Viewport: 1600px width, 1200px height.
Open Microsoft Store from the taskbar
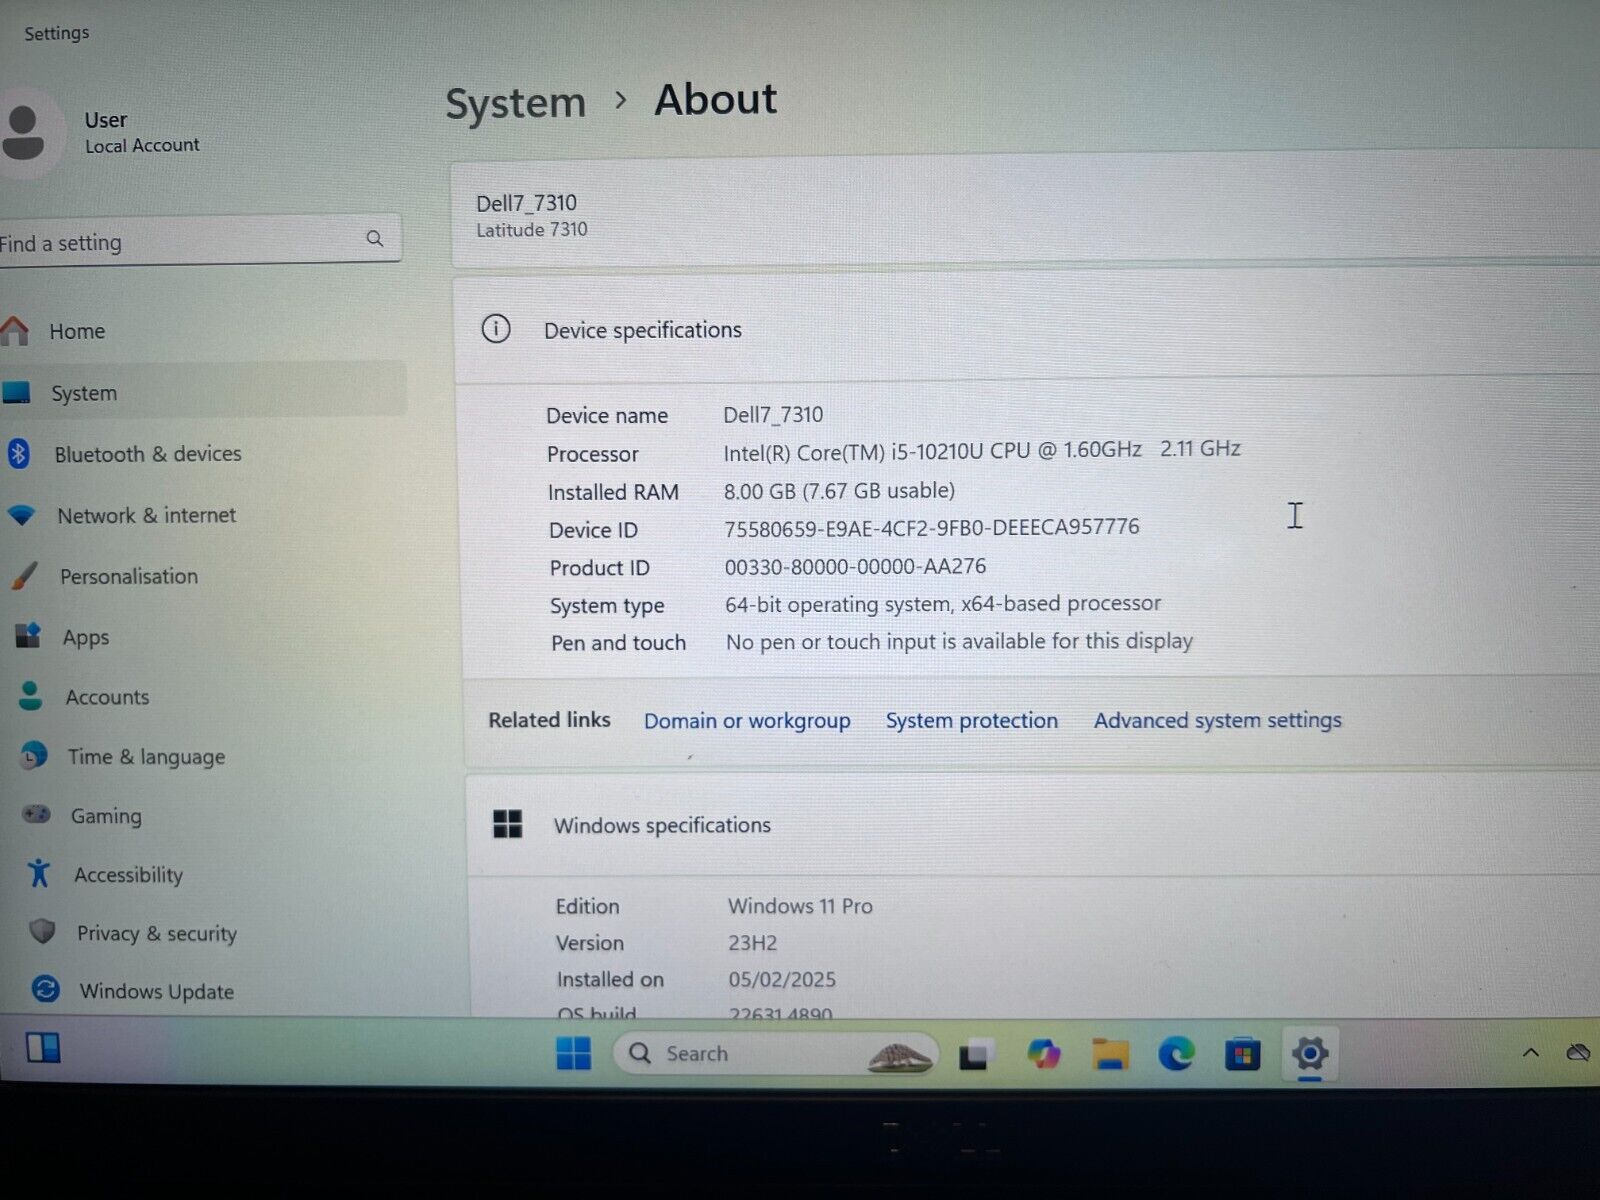click(1242, 1054)
